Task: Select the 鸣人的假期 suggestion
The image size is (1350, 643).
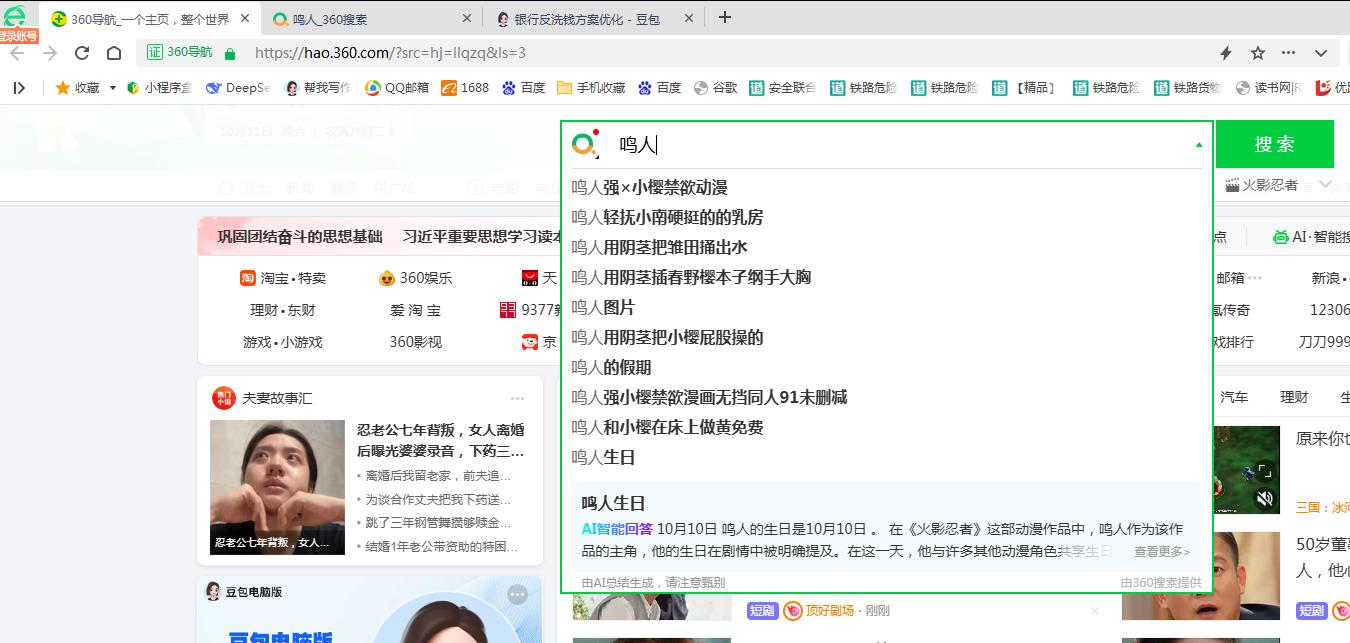Action: point(611,367)
